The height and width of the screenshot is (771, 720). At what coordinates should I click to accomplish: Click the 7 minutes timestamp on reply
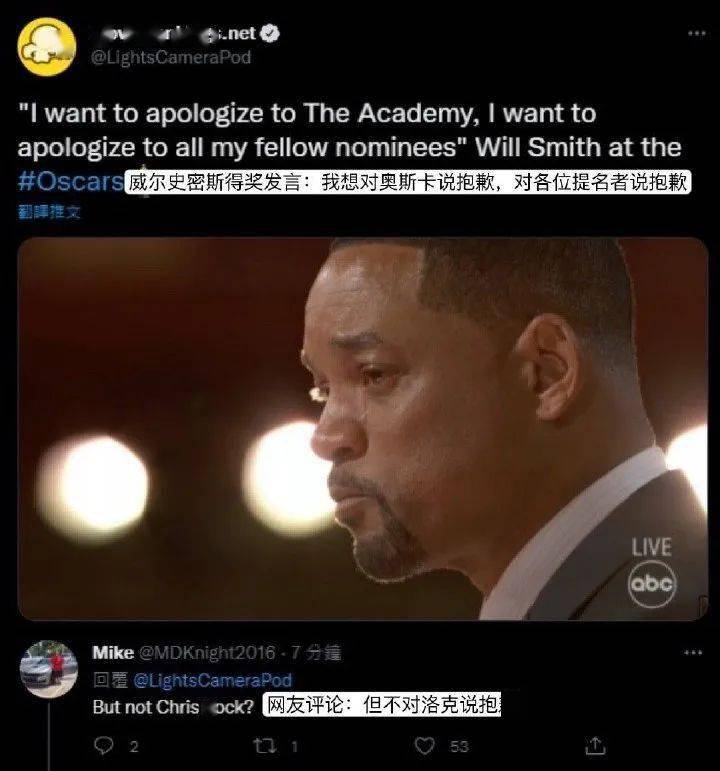[316, 652]
